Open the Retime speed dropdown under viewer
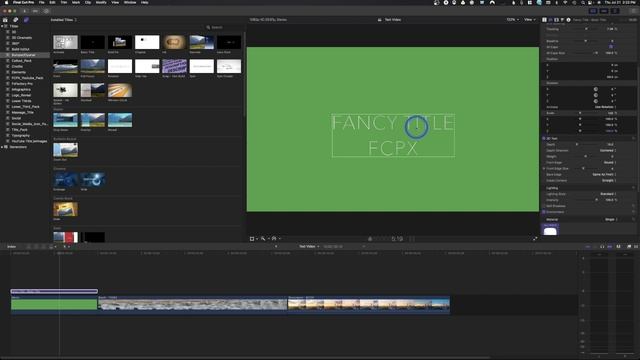640x360 pixels. [x=276, y=239]
